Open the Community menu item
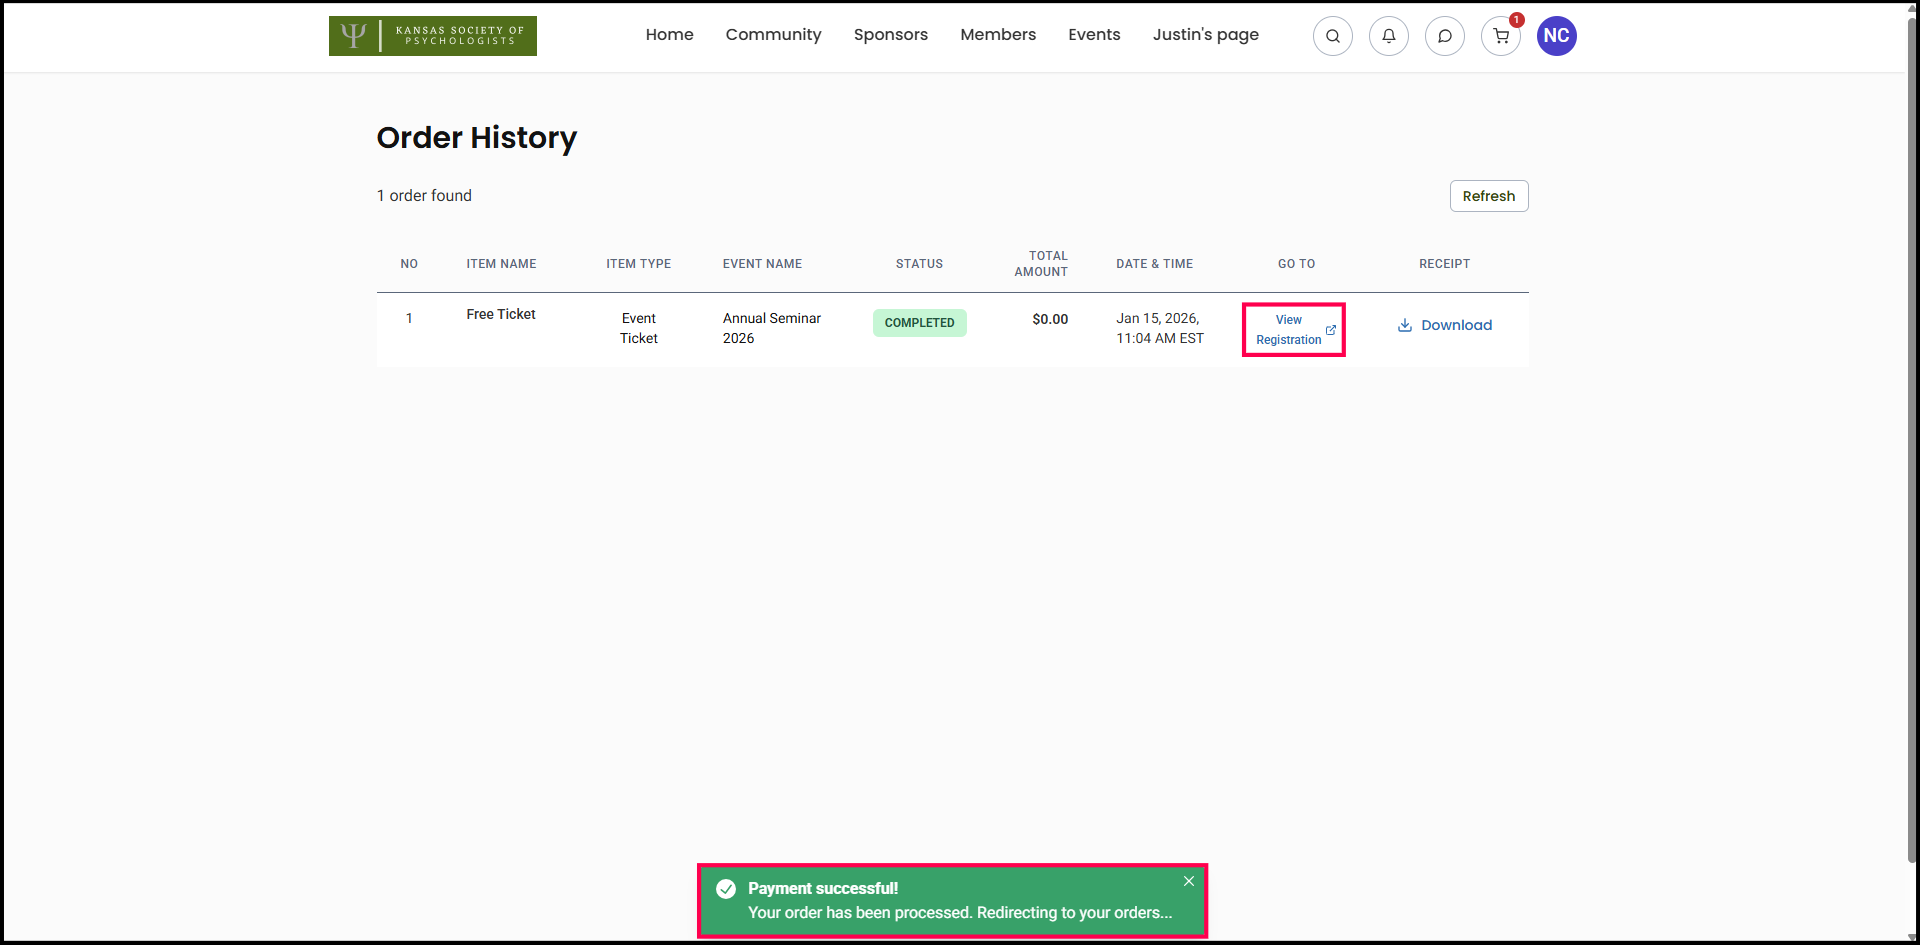This screenshot has width=1920, height=945. (x=773, y=35)
